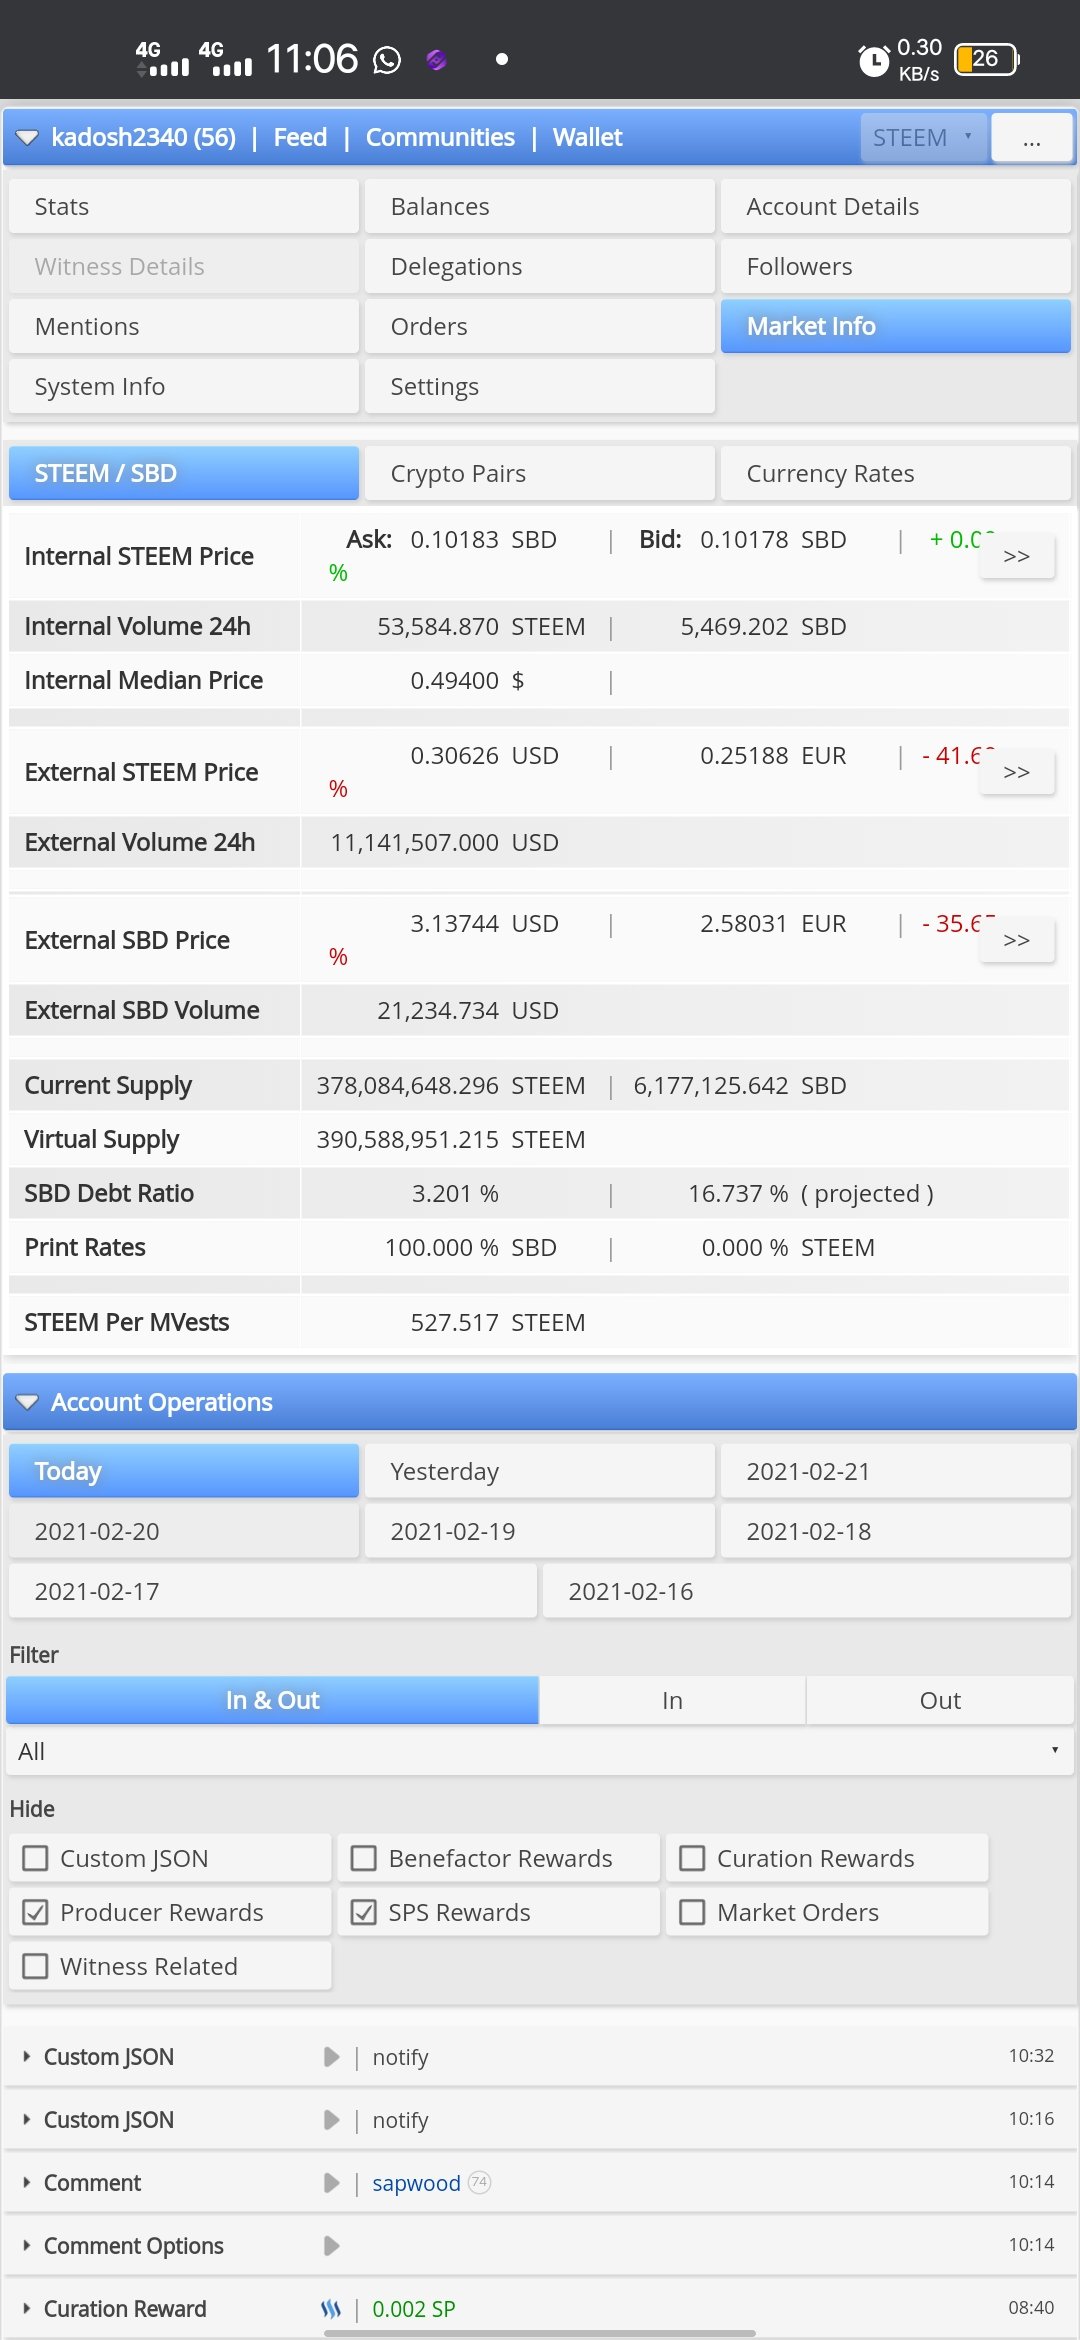
Task: Open the All operations filter dropdown
Action: point(540,1751)
